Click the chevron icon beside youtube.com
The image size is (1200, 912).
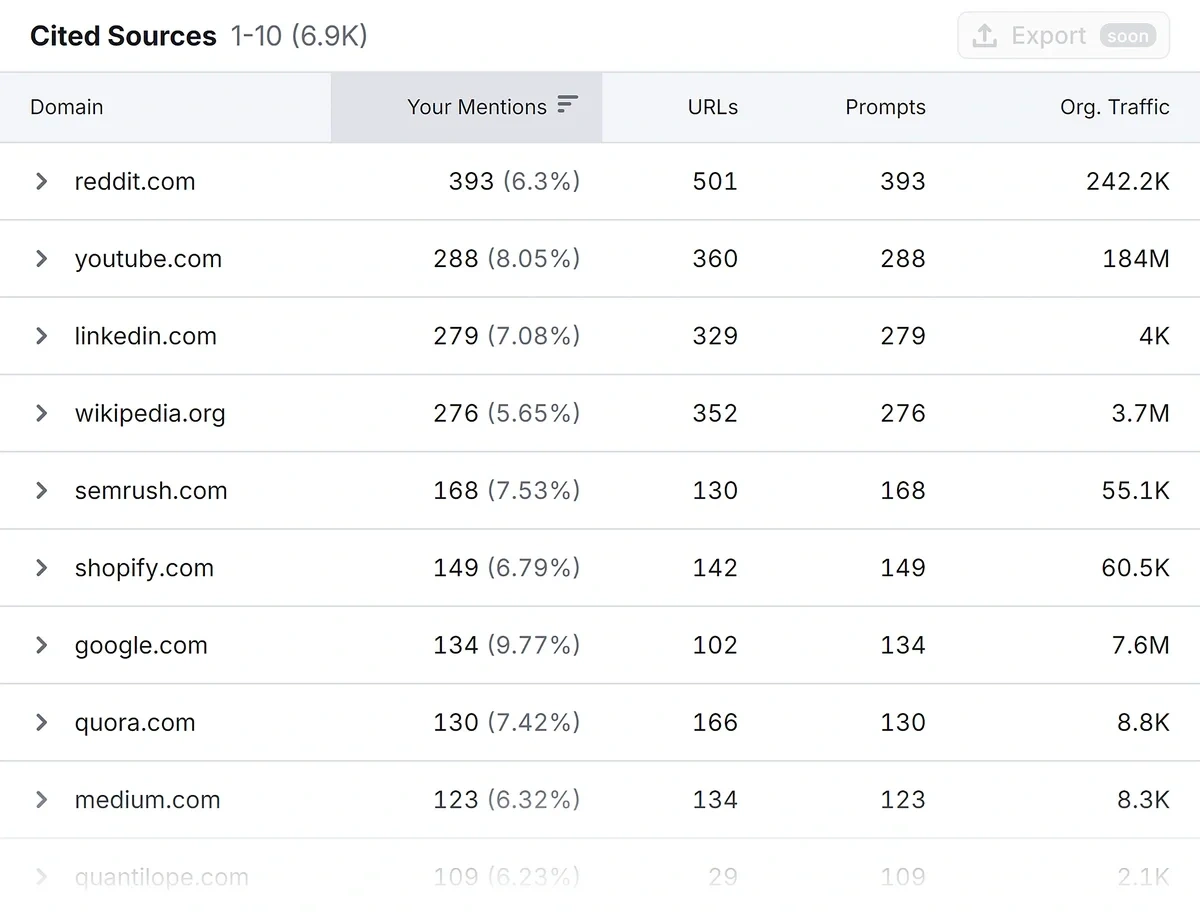(x=40, y=259)
